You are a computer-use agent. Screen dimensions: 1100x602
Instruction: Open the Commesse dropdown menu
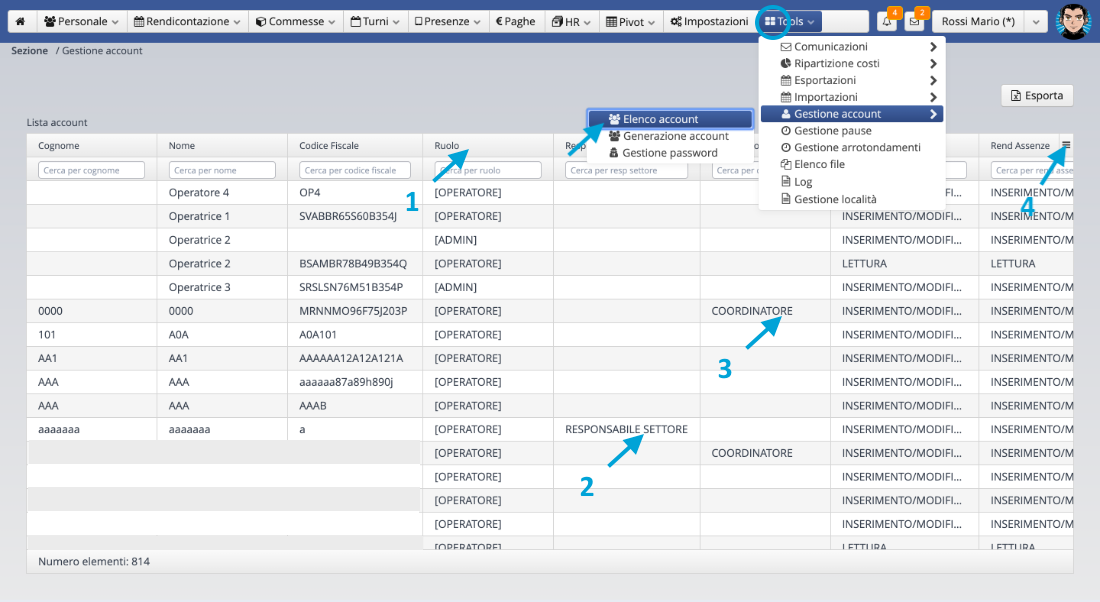pyautogui.click(x=295, y=21)
